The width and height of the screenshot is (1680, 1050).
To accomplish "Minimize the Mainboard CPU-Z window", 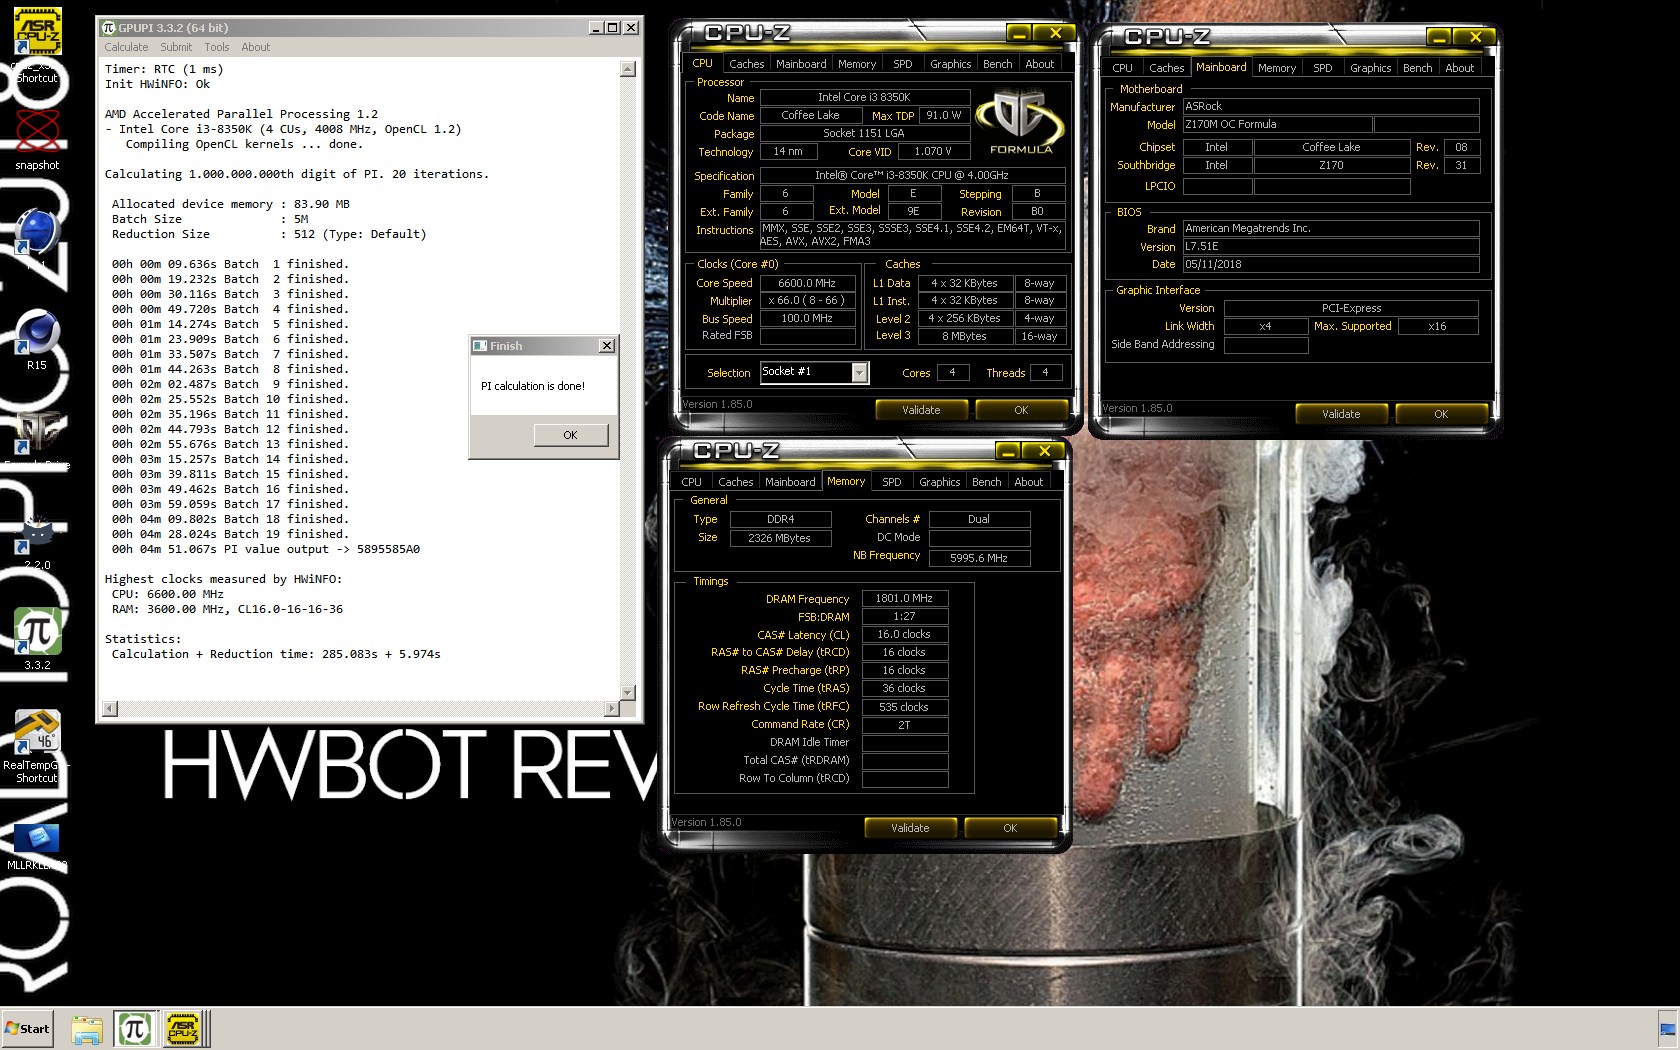I will tap(1440, 37).
